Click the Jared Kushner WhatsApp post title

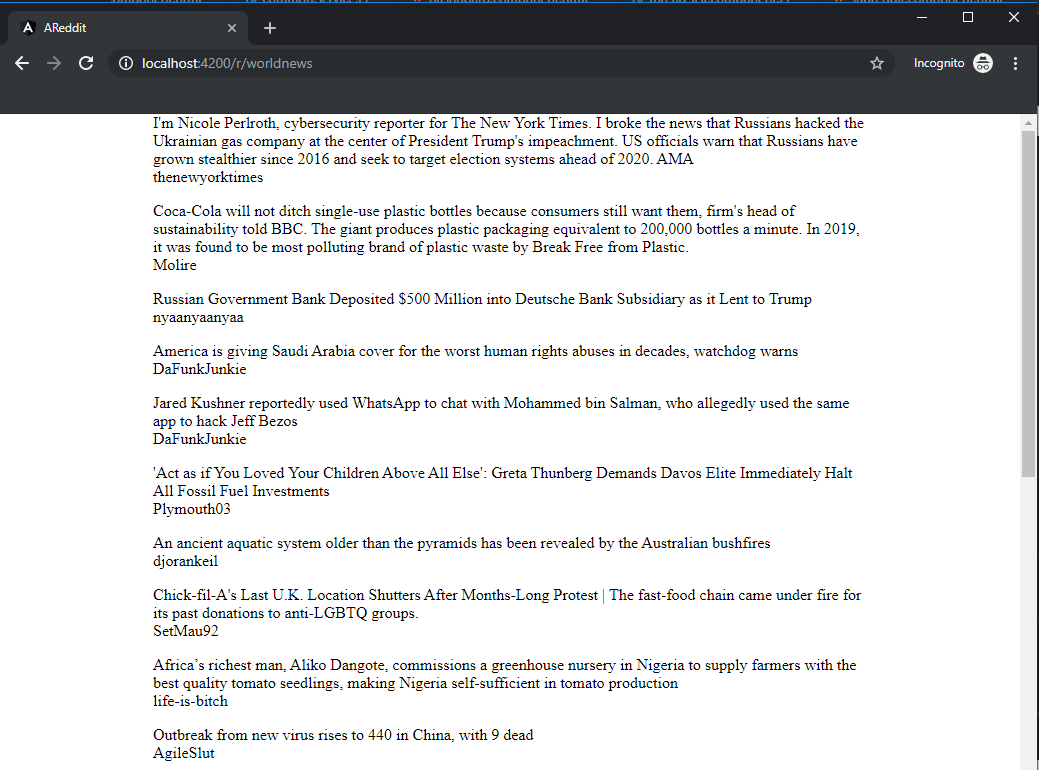[x=501, y=412]
